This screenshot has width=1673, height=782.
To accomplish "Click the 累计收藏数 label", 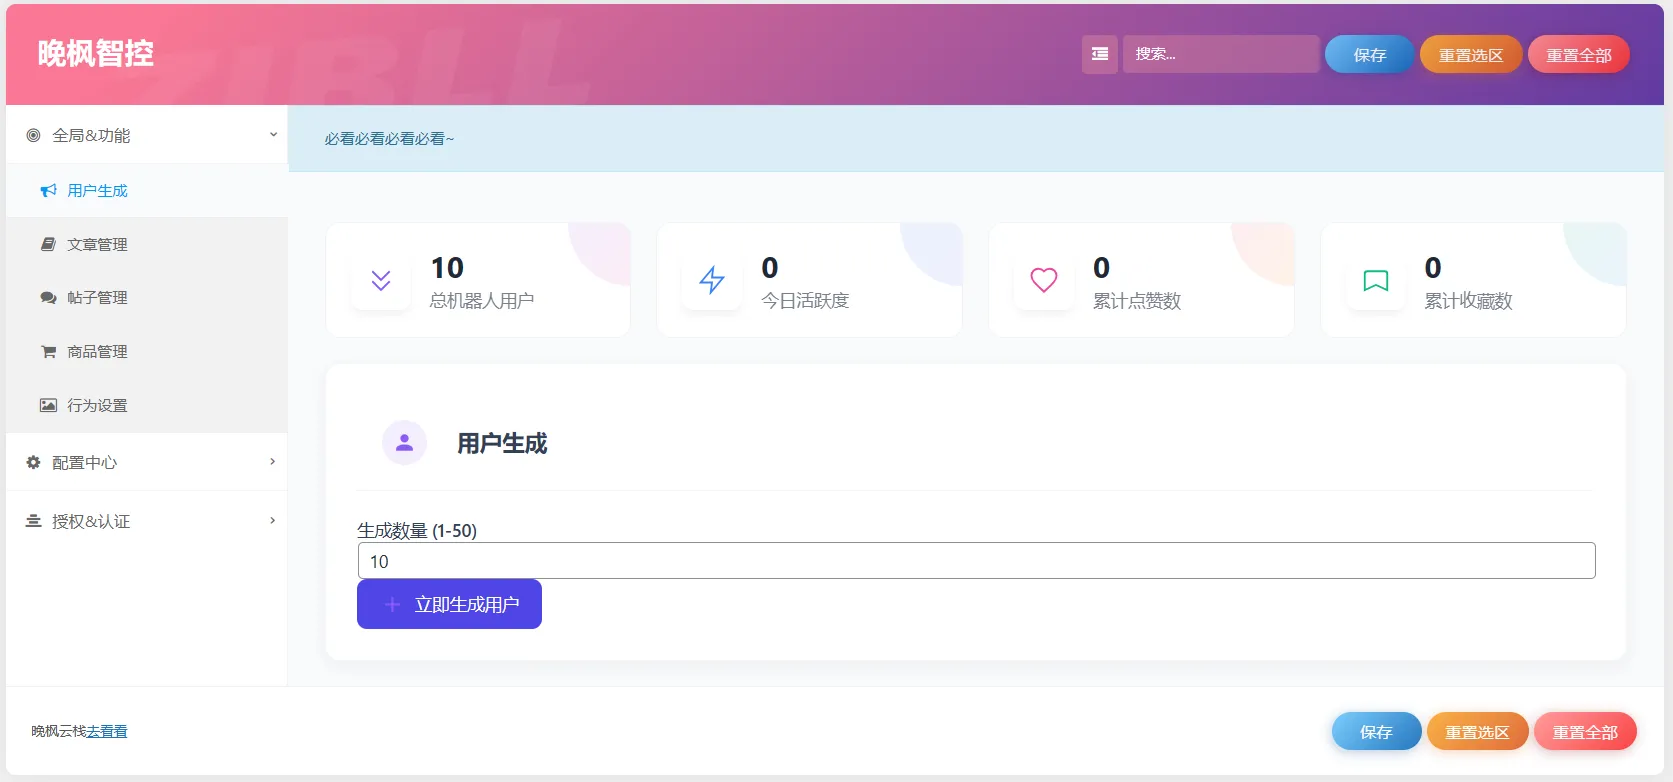I will tap(1468, 301).
